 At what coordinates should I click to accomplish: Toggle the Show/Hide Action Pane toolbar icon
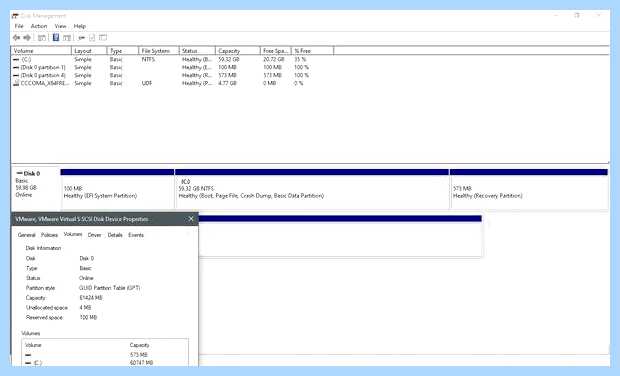click(x=67, y=38)
